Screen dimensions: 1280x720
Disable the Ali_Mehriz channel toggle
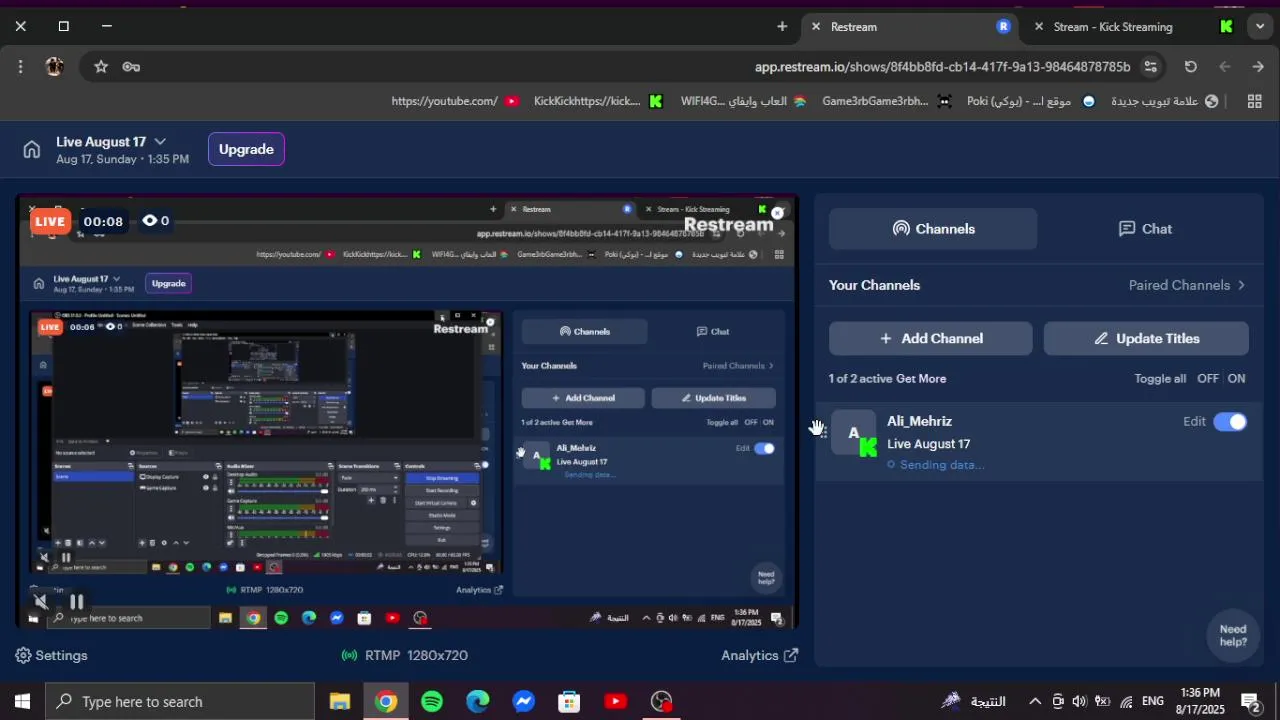point(1230,422)
